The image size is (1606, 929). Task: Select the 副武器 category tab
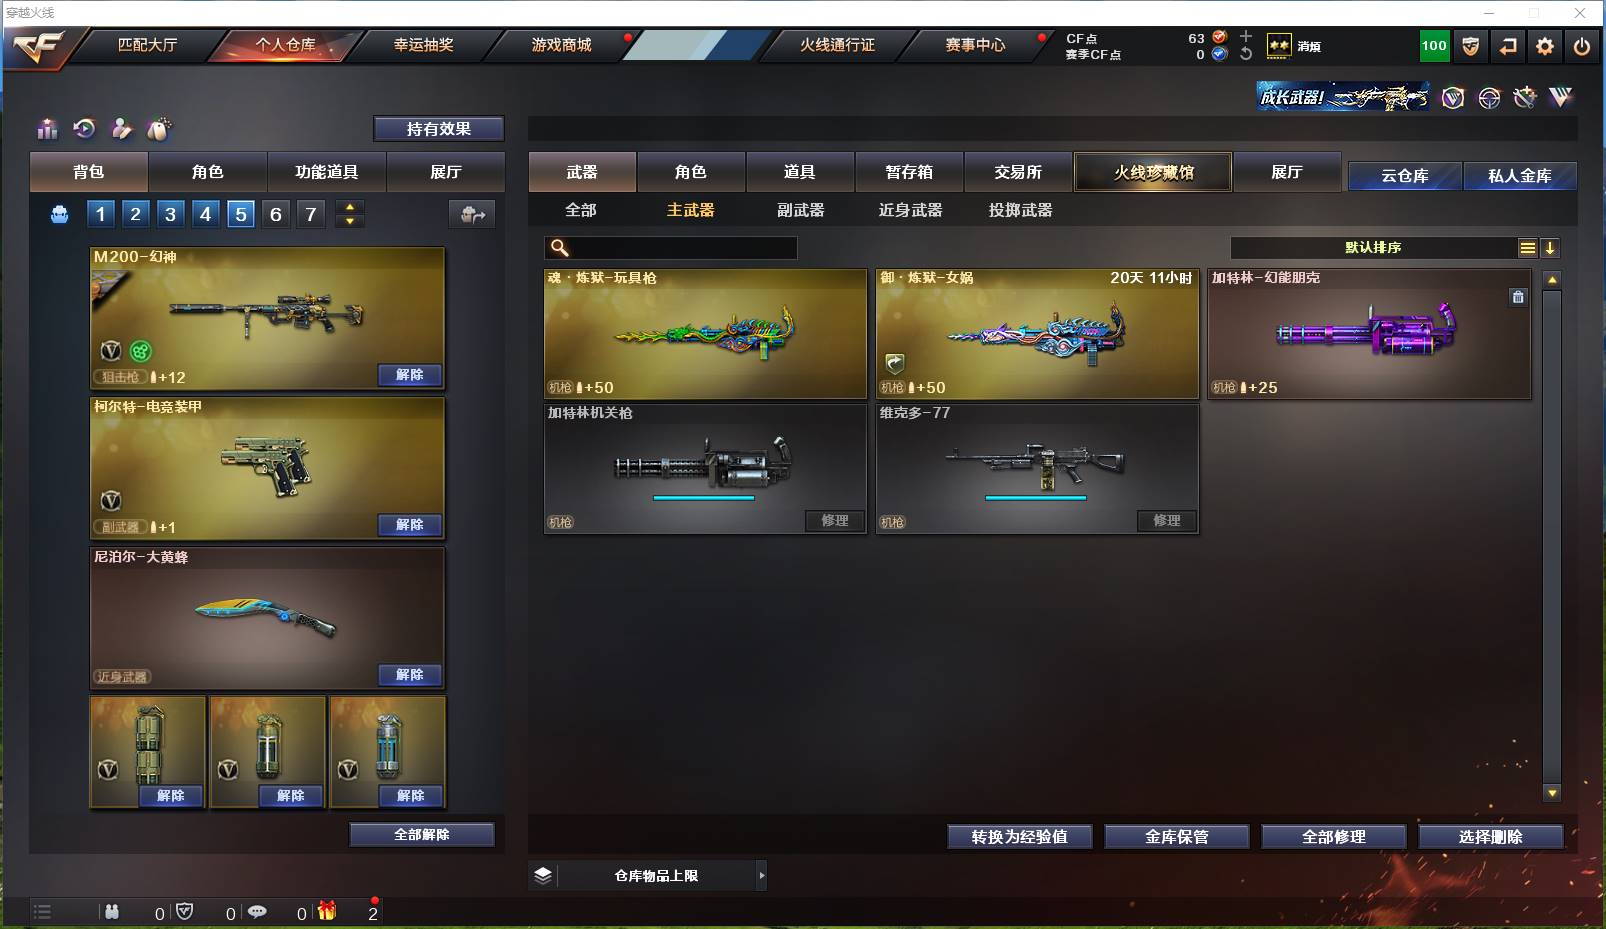pos(801,211)
